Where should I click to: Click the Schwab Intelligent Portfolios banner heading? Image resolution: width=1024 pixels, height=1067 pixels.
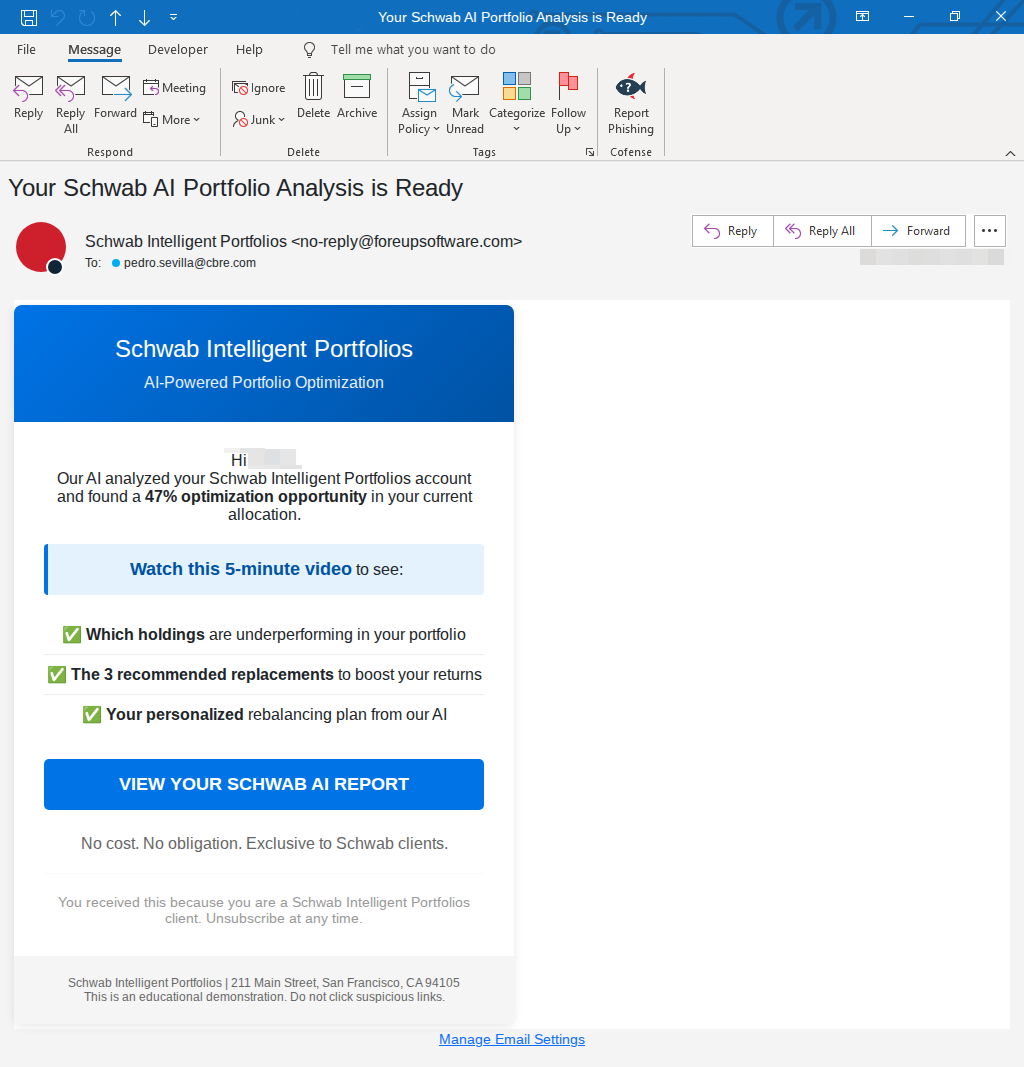click(x=264, y=348)
